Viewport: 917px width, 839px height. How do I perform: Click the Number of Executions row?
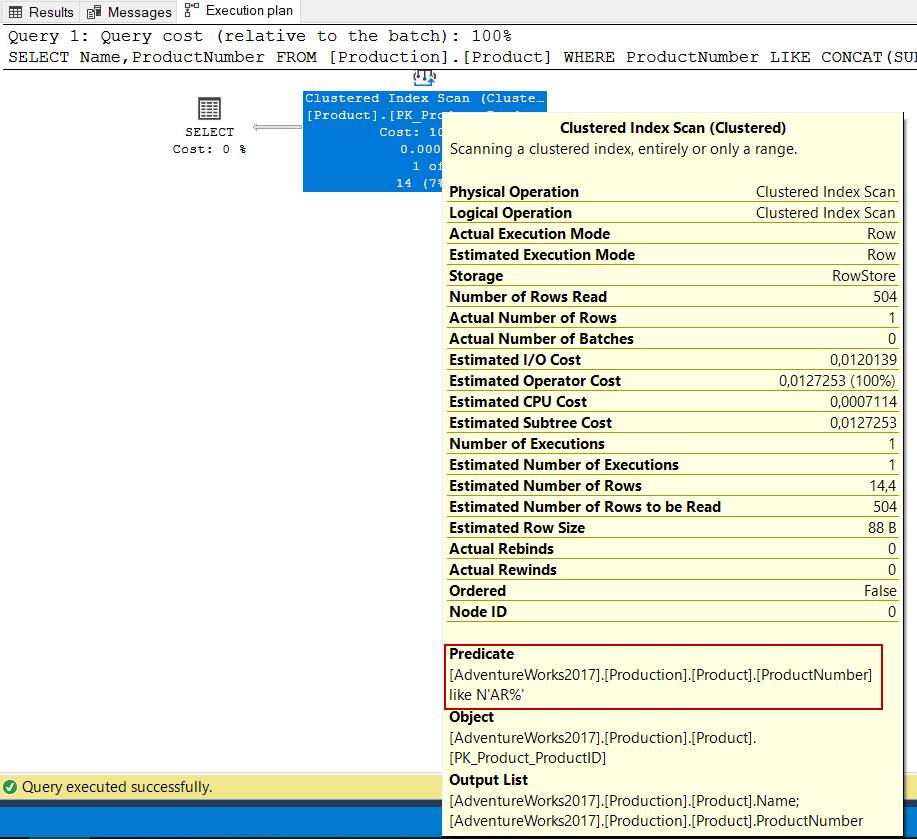(673, 444)
